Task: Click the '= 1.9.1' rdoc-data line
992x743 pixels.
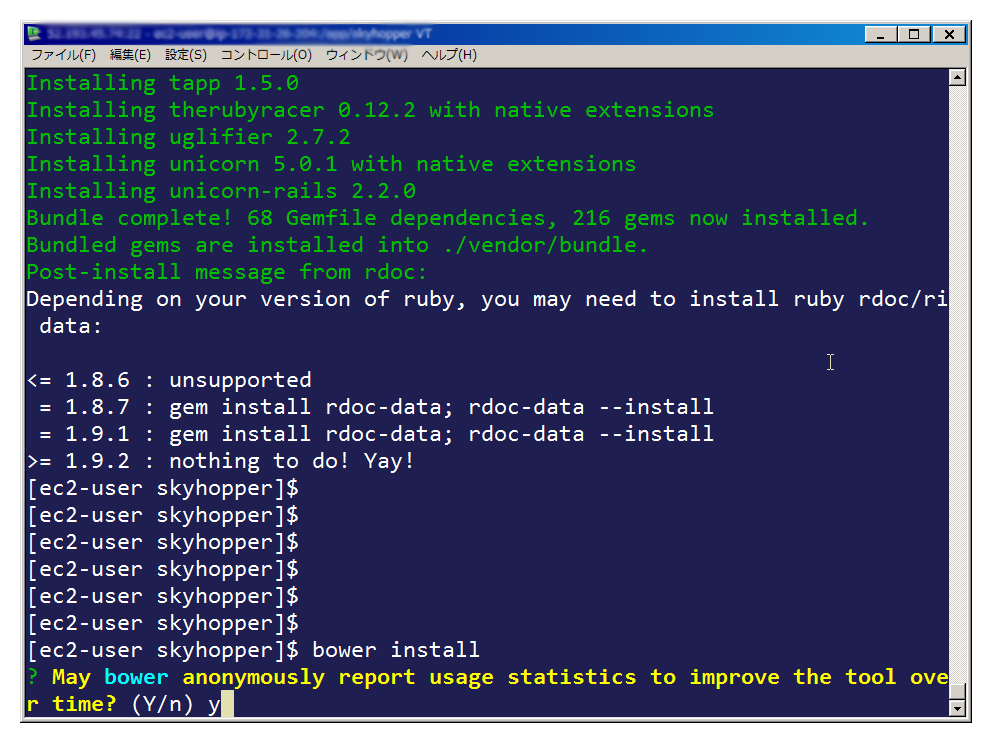Action: (376, 435)
